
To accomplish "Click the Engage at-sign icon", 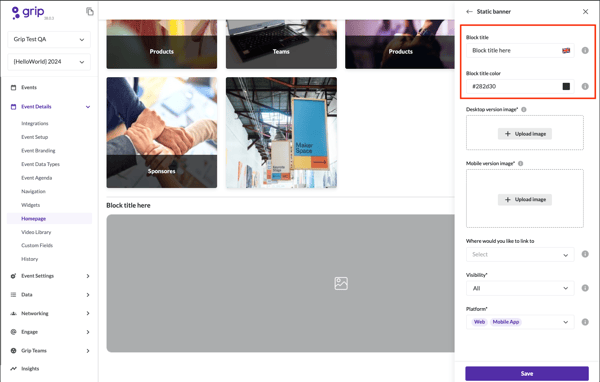I will tap(13, 332).
